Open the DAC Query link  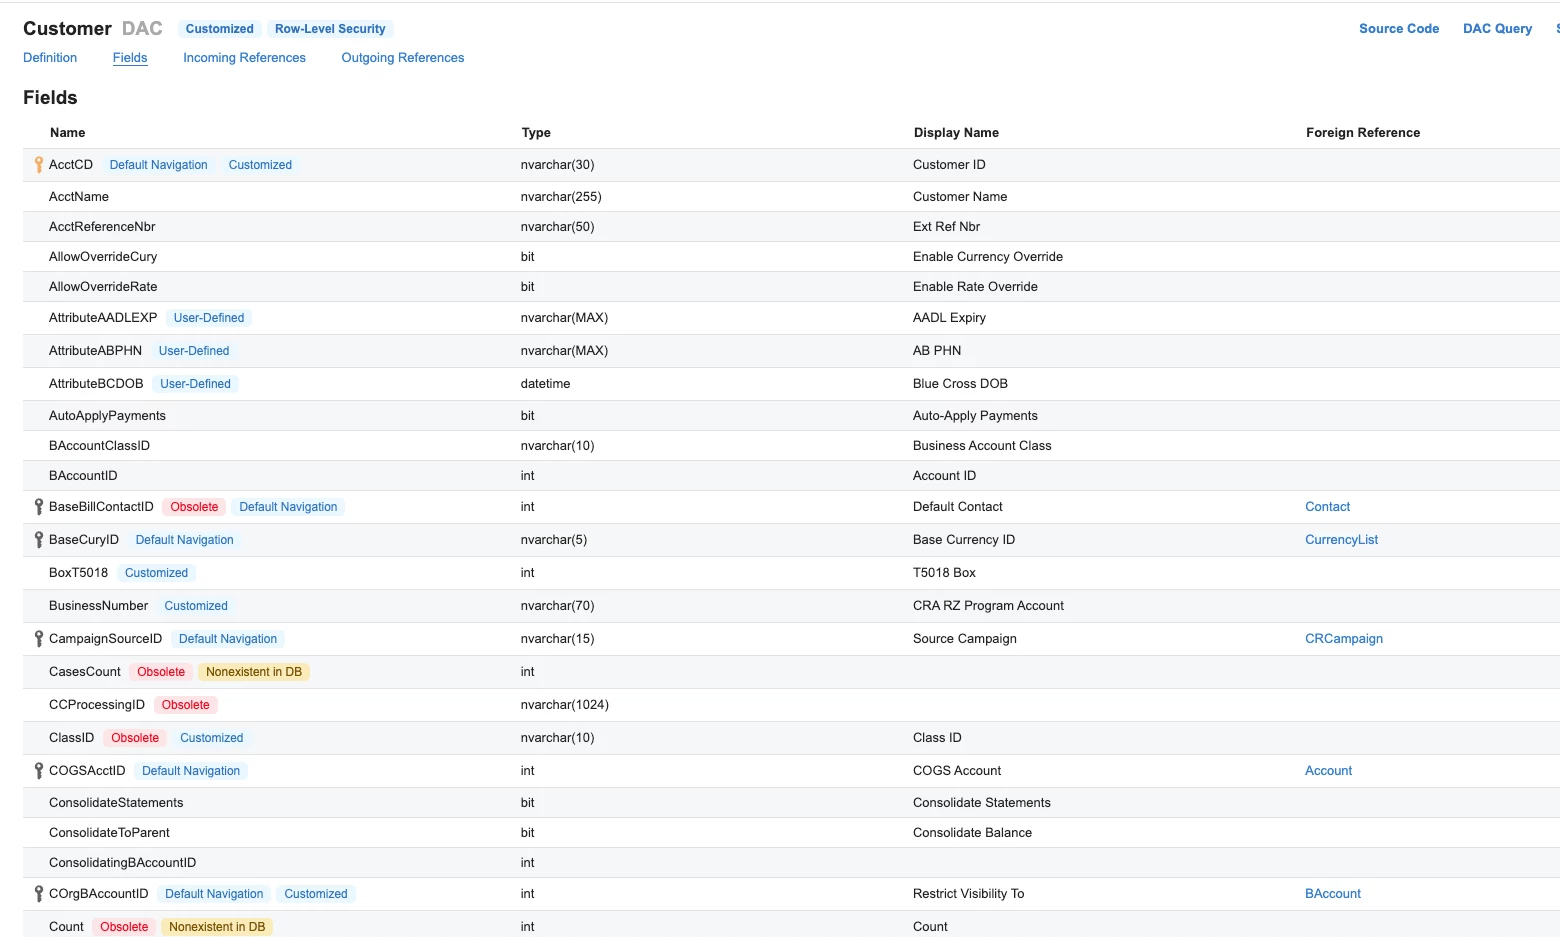[x=1497, y=29]
